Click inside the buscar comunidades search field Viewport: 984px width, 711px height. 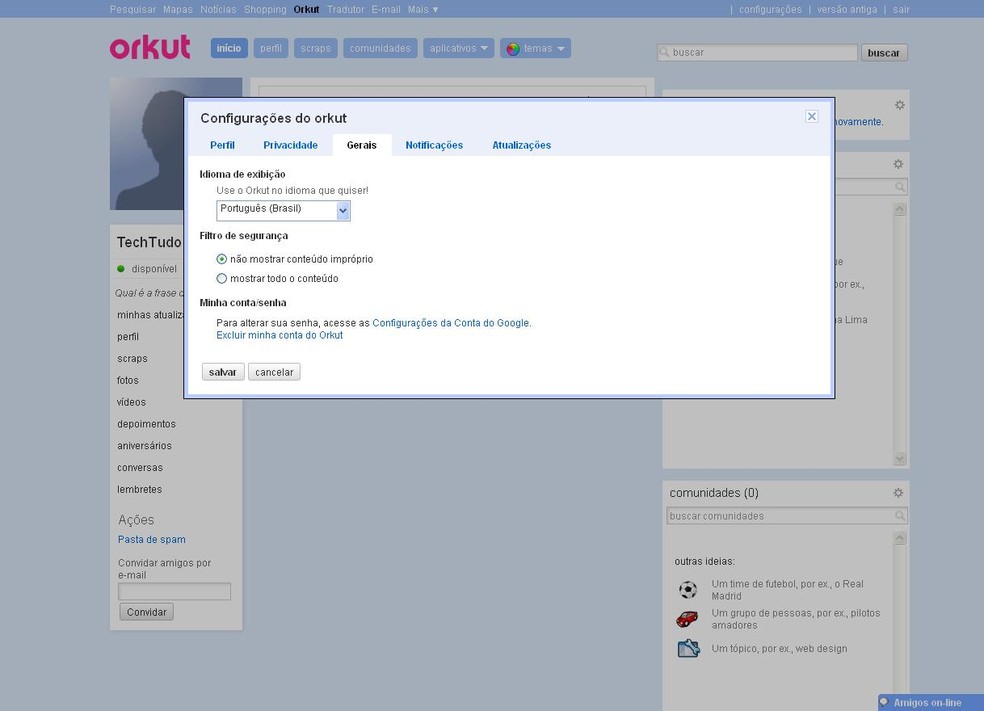[x=780, y=515]
